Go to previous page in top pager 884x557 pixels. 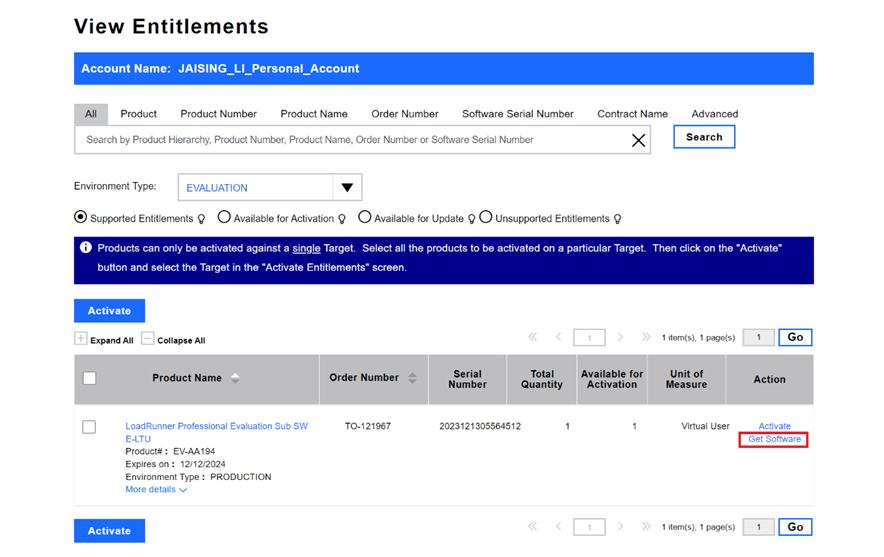(x=559, y=337)
